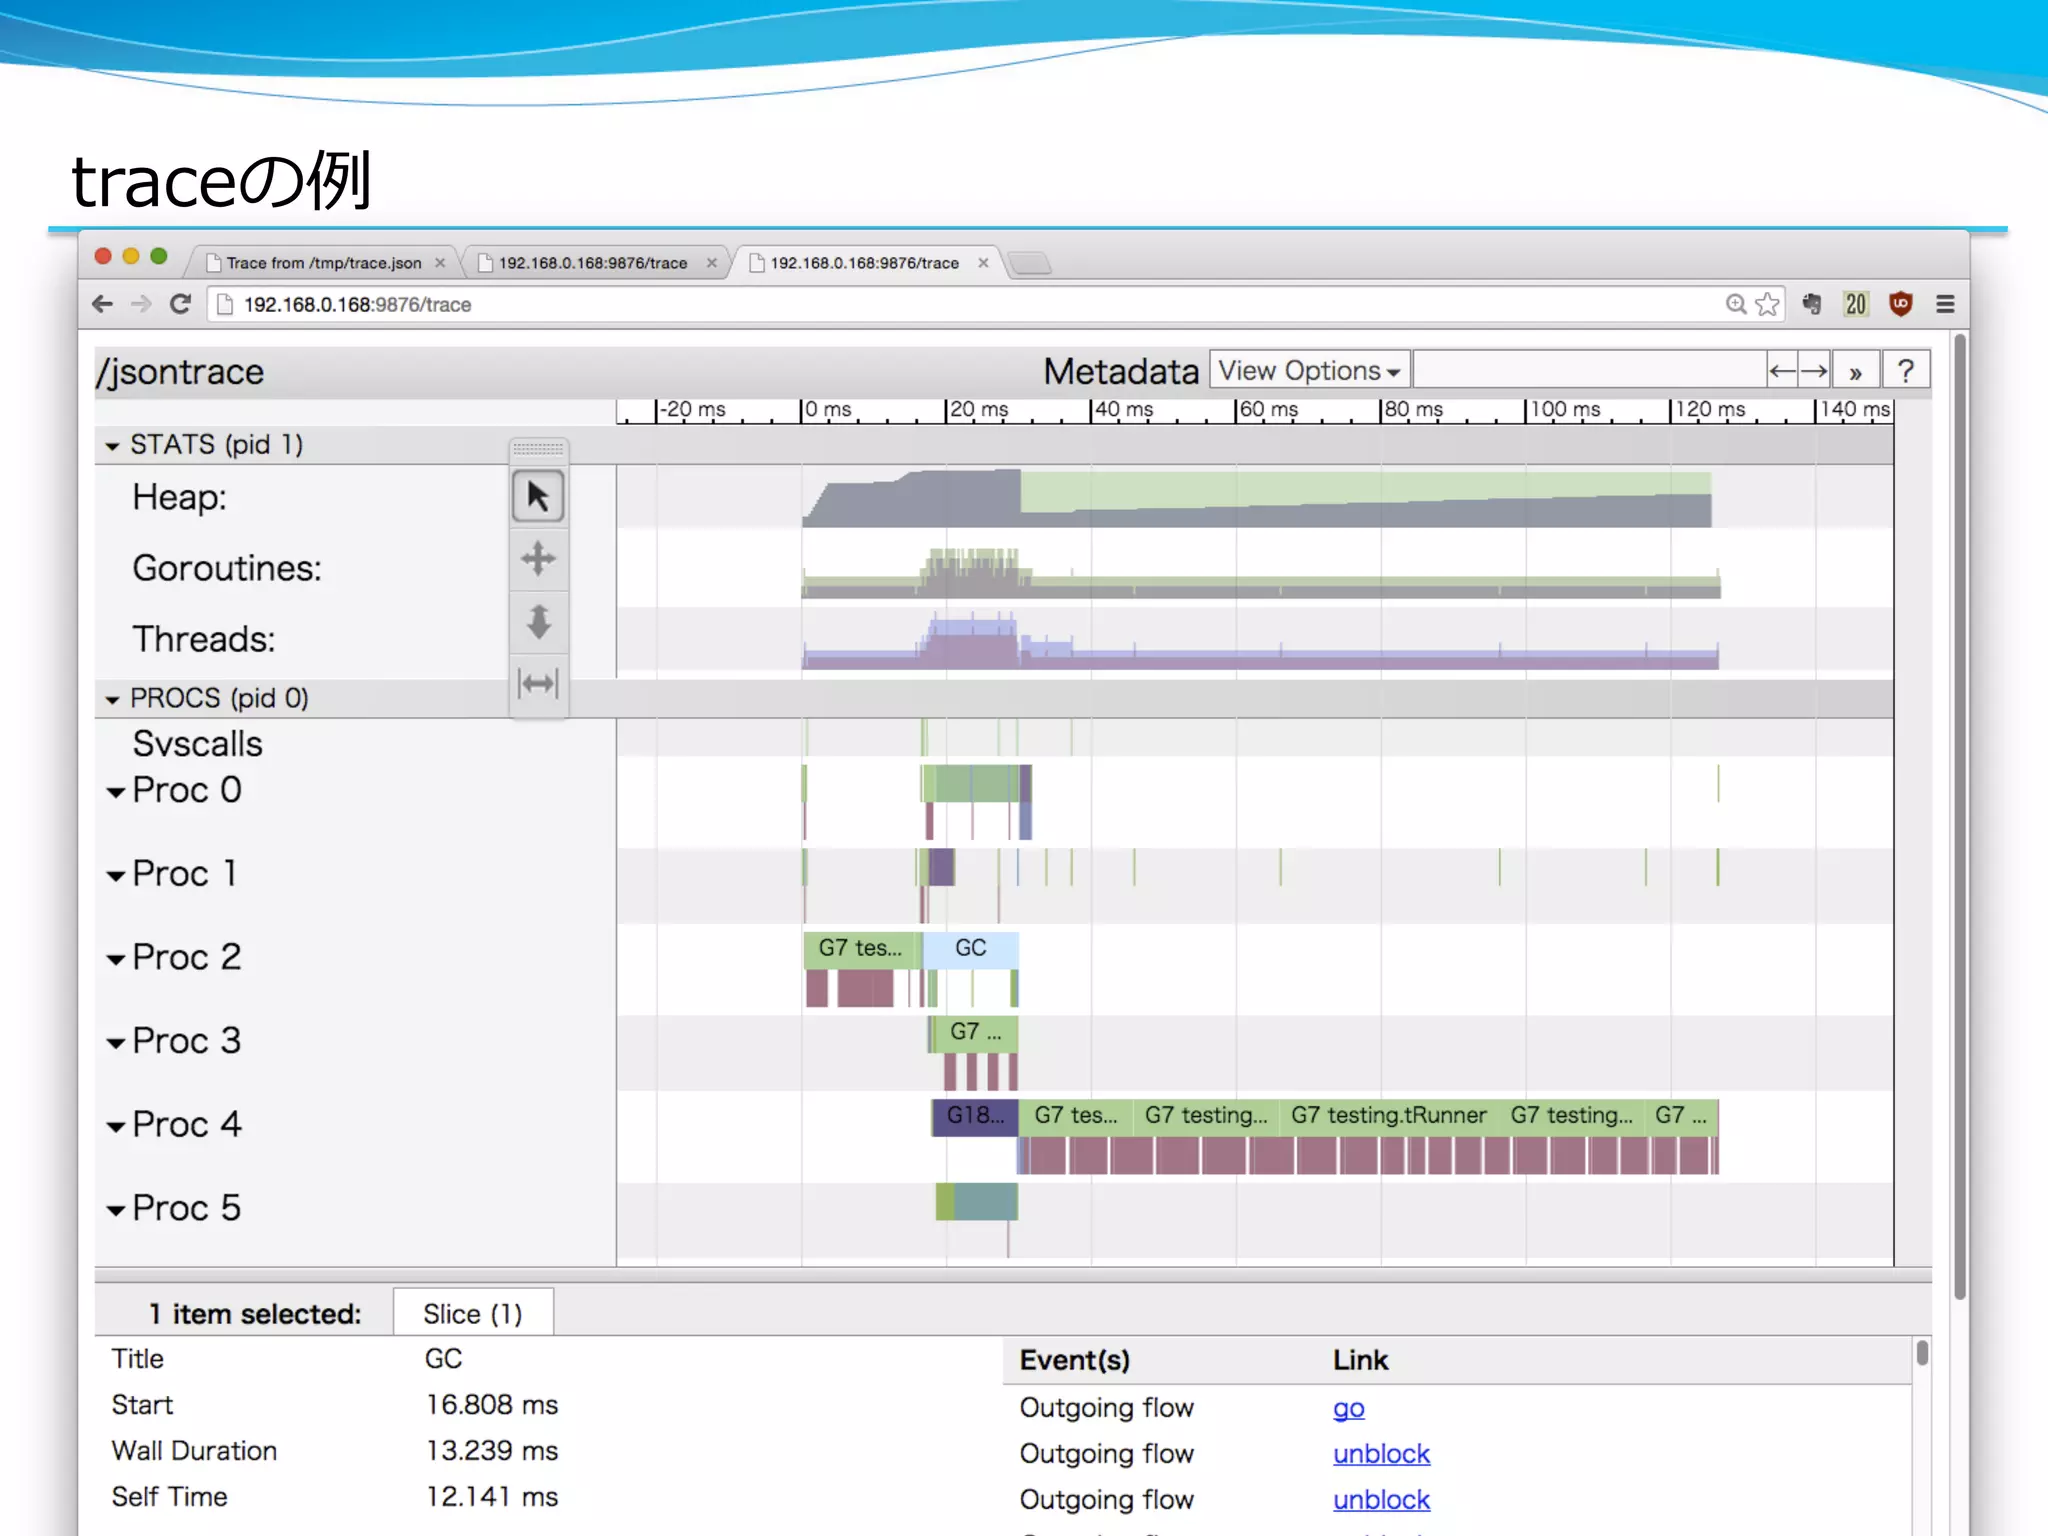
Task: Bookmark page with star icon
Action: click(x=1768, y=304)
